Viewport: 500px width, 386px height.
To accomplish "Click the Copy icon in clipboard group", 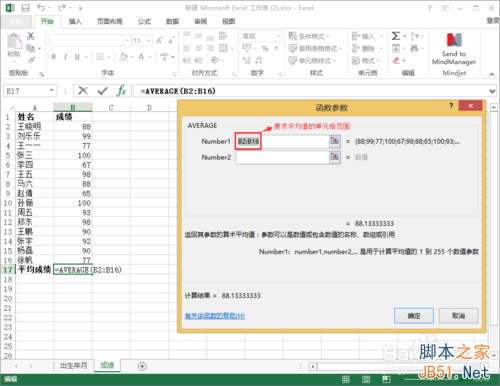I will 31,48.
